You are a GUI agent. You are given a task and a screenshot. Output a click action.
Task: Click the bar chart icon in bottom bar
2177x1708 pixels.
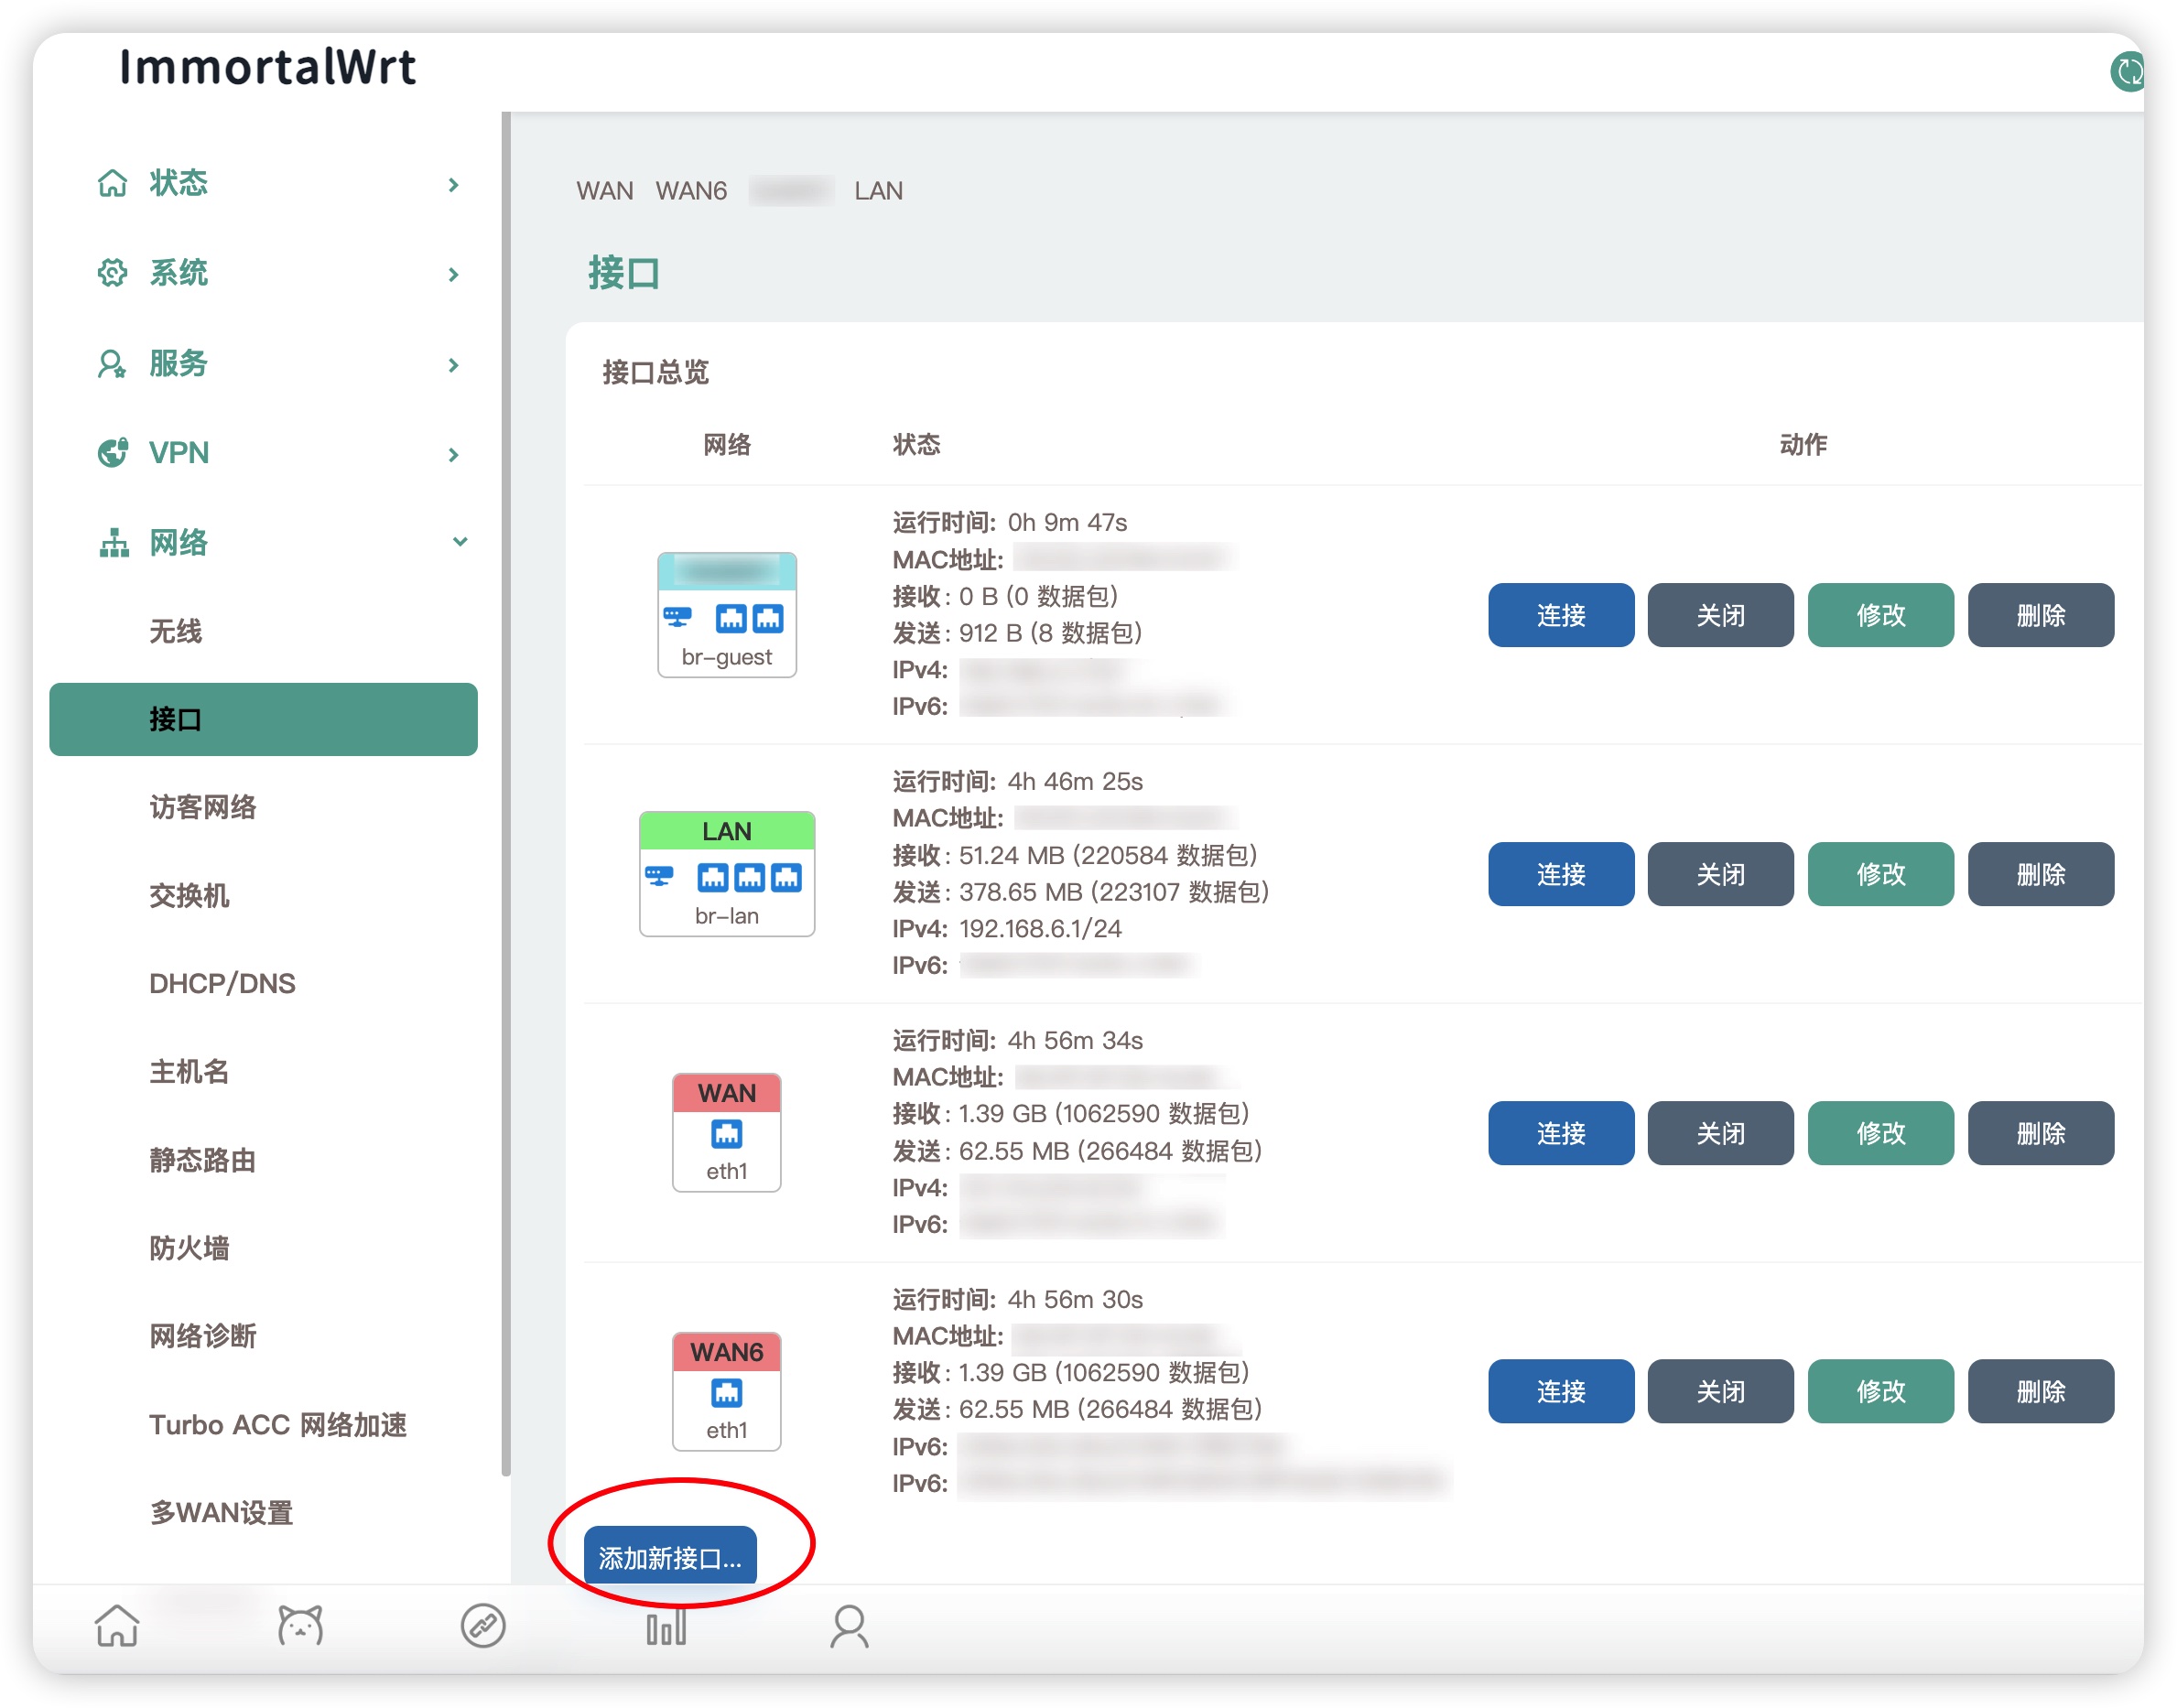[666, 1626]
